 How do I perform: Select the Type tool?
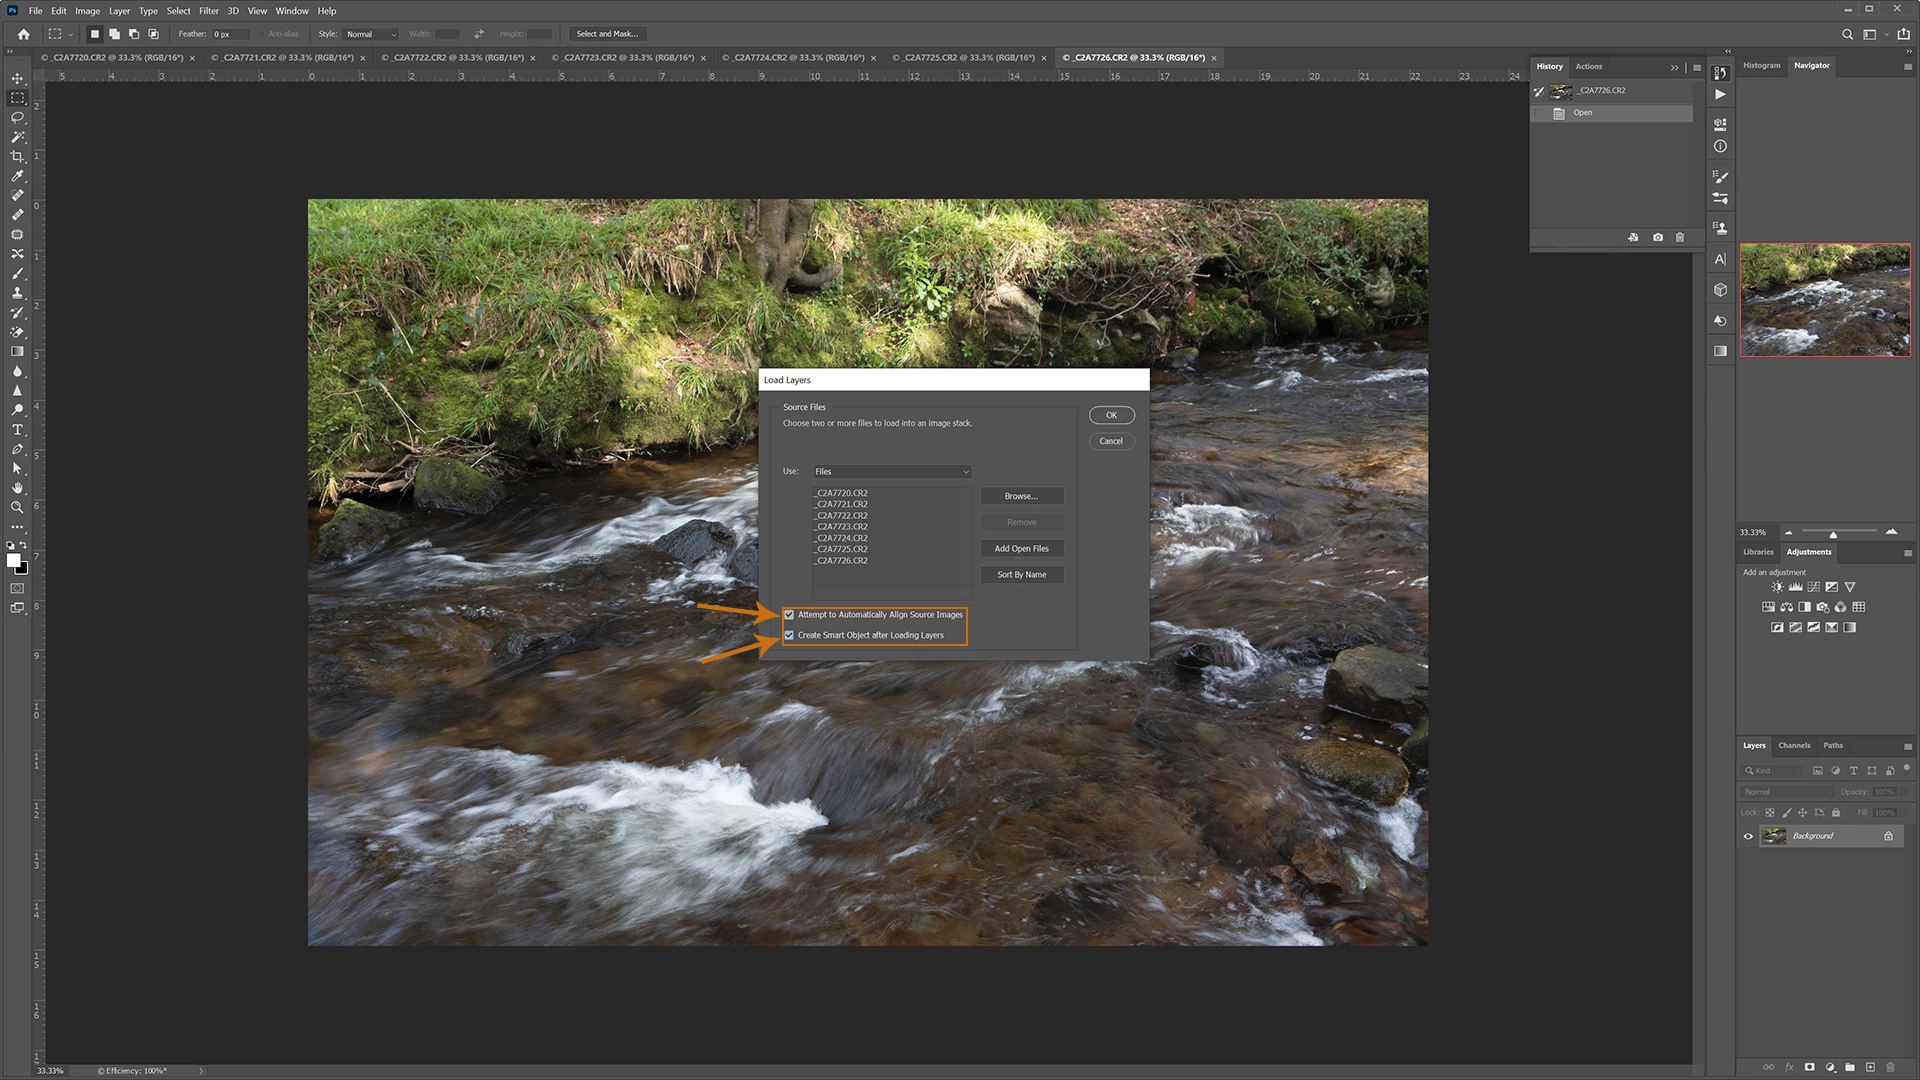pos(17,430)
